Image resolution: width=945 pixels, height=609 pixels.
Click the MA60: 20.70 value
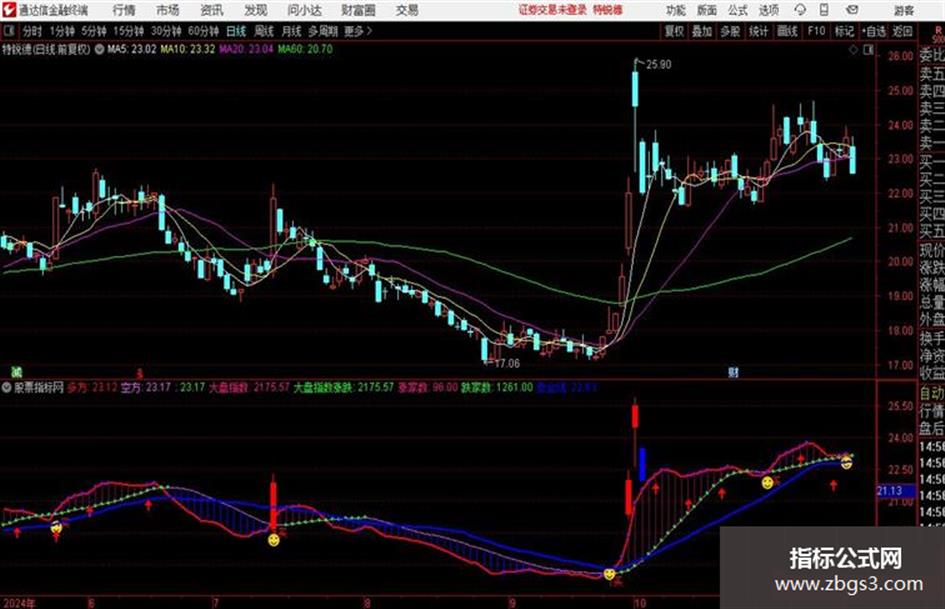coord(305,49)
